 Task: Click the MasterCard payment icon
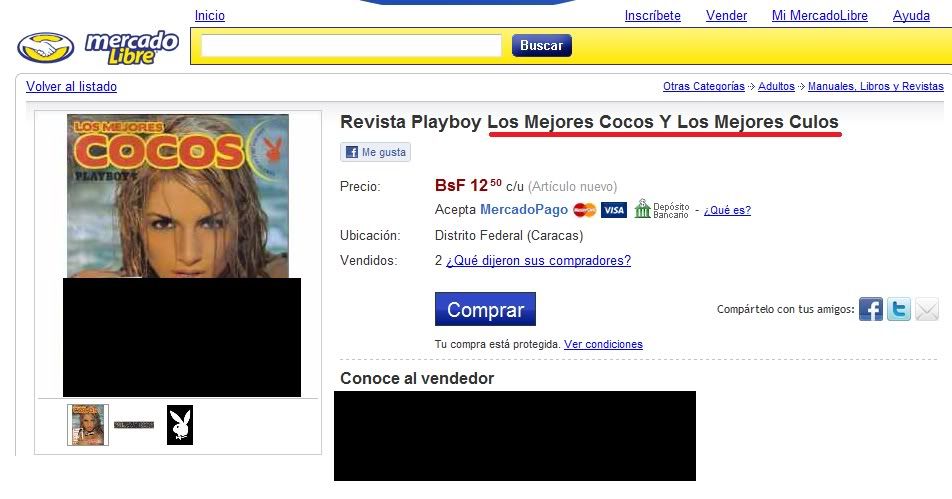tap(585, 210)
